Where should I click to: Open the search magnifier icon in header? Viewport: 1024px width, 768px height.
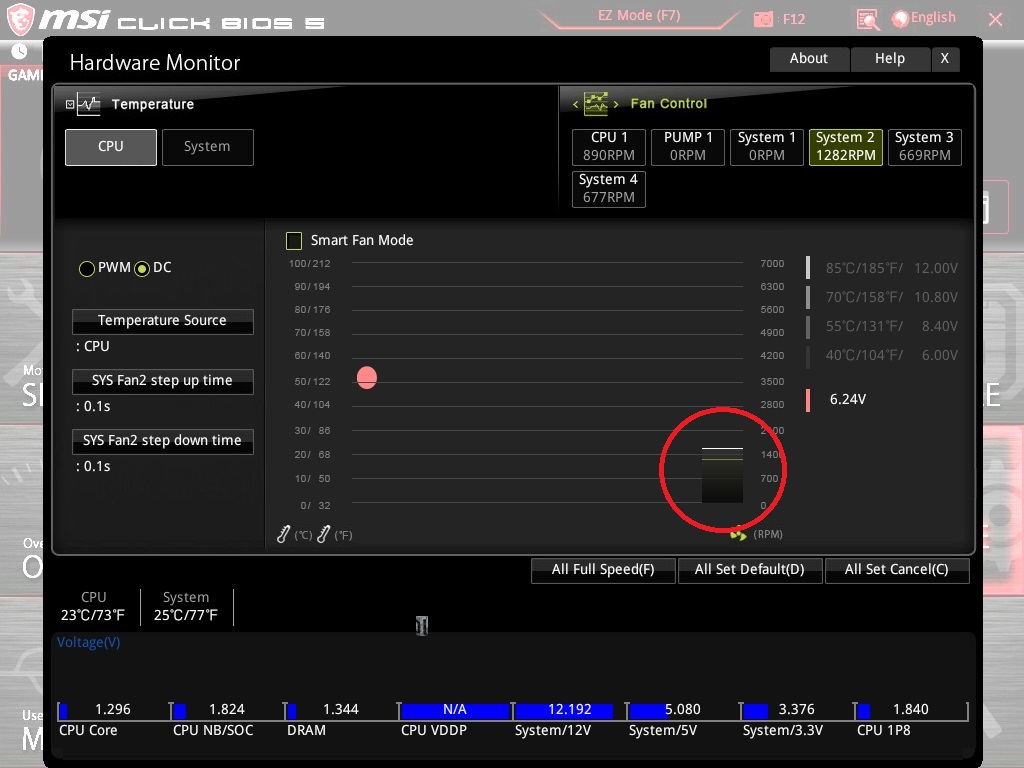(867, 20)
